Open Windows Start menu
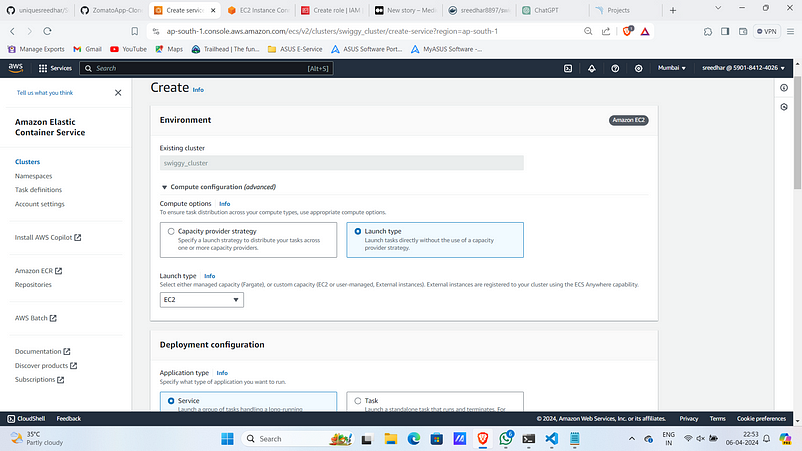The width and height of the screenshot is (802, 451). [x=227, y=439]
